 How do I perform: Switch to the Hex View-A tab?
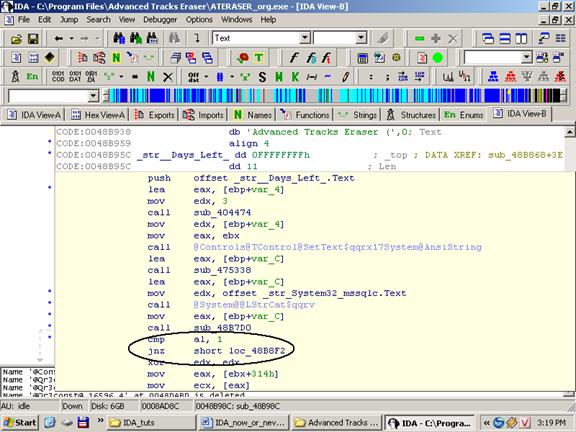(x=98, y=115)
